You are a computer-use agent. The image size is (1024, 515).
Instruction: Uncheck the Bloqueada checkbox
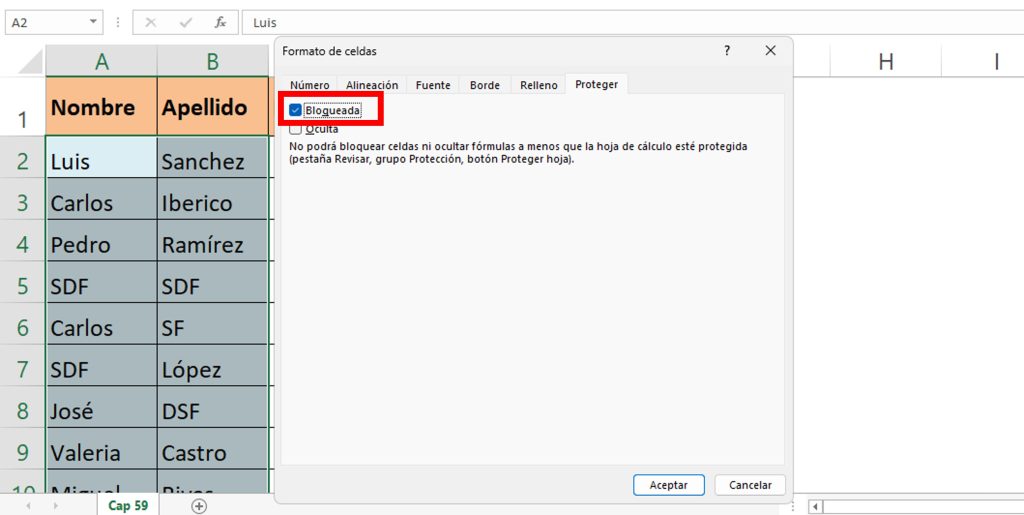pyautogui.click(x=296, y=110)
